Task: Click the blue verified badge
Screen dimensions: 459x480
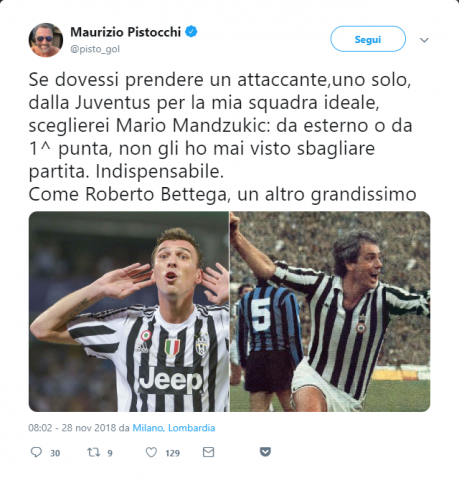Action: point(191,32)
